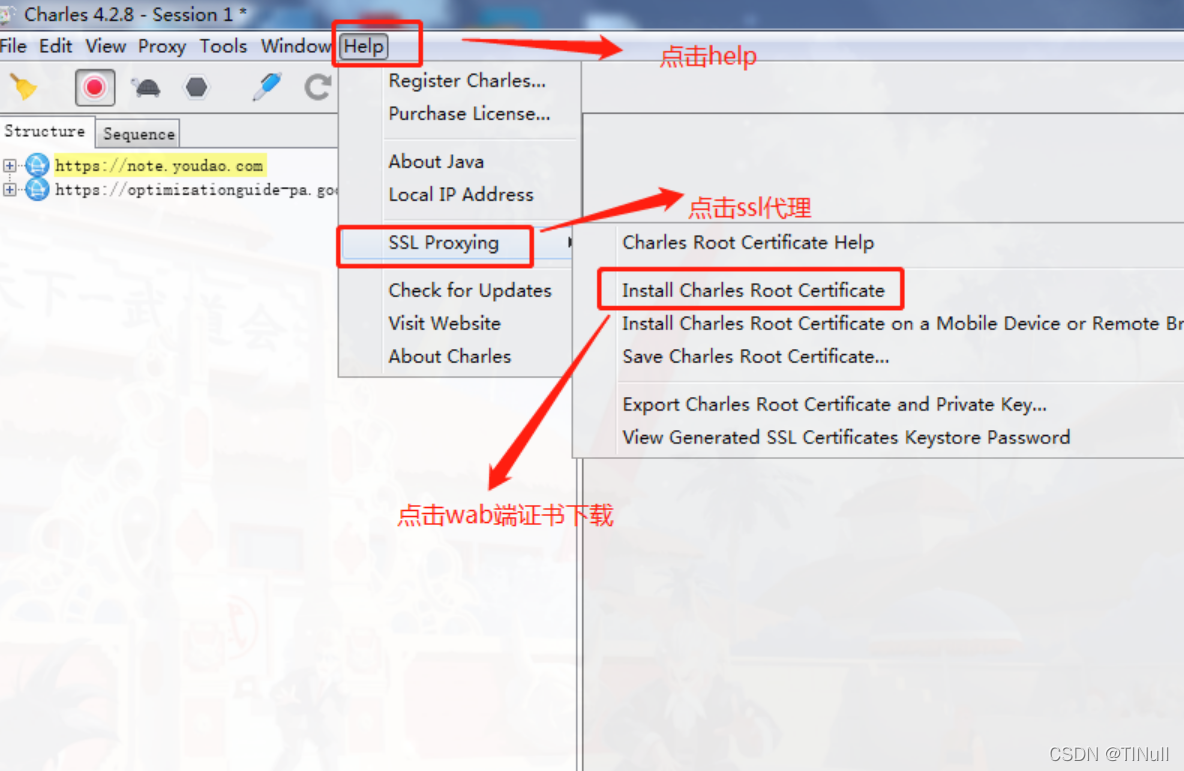Open Charles Root Certificate Help
1184x771 pixels.
click(x=748, y=242)
